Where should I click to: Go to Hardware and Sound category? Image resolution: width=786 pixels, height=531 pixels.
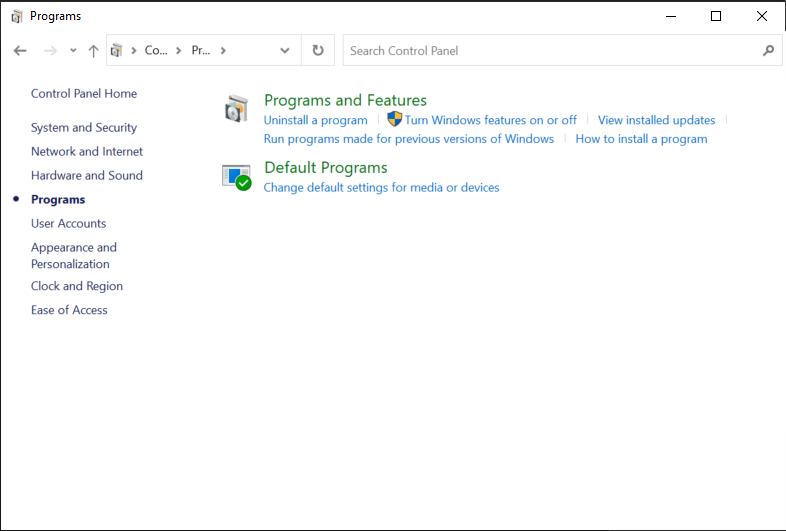87,176
